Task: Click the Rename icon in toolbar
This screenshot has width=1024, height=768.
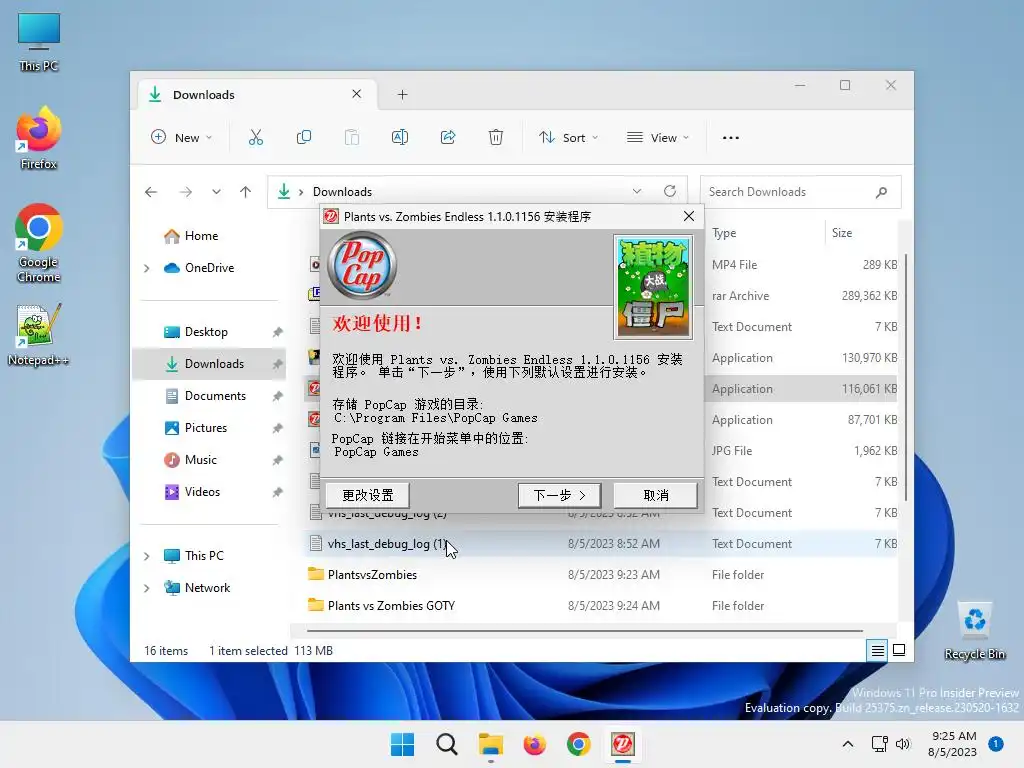Action: [400, 137]
